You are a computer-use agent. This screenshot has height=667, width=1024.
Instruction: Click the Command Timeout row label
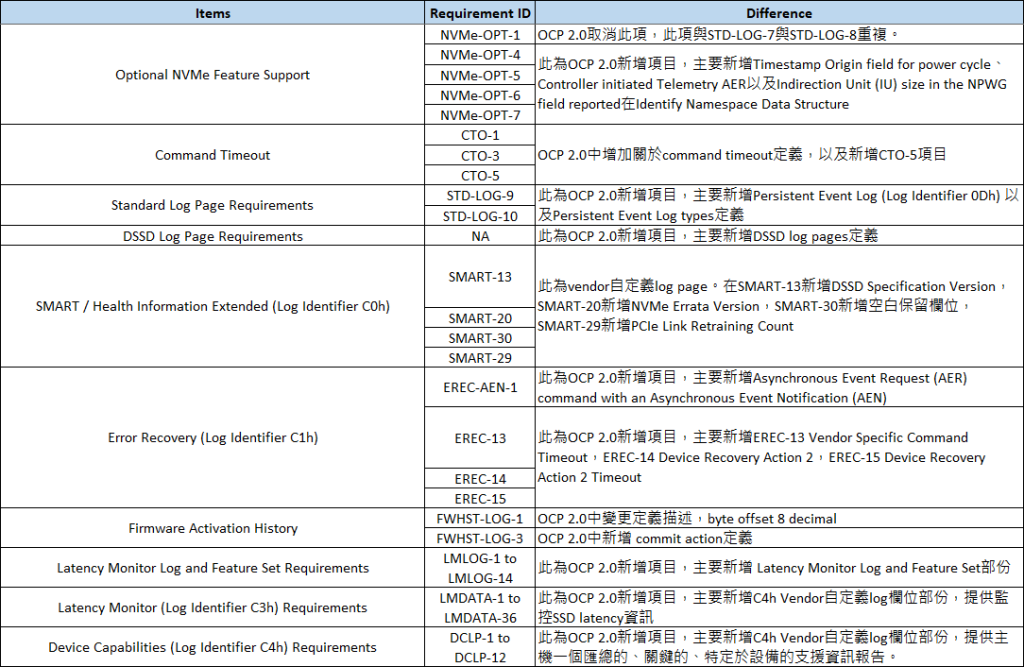pos(212,155)
